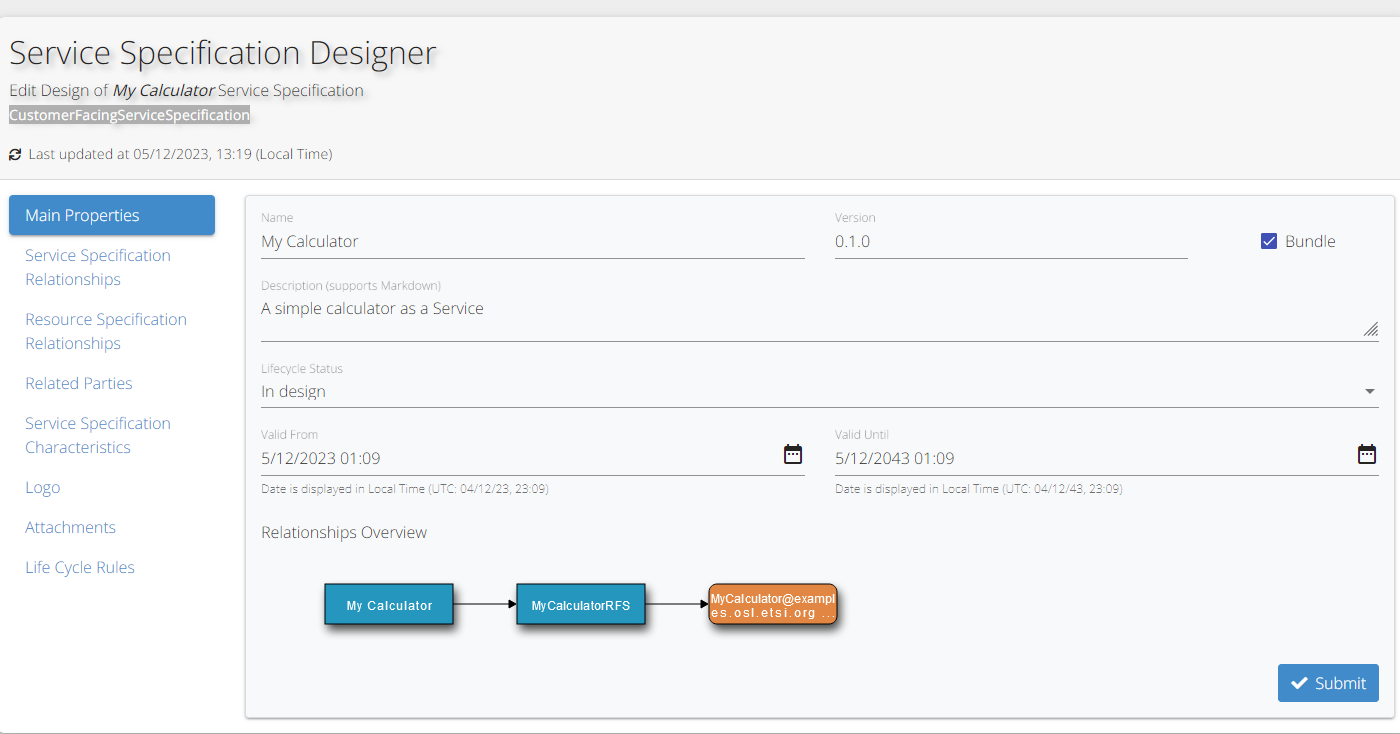This screenshot has width=1400, height=734.
Task: Select the orange MyCalculator@examples resource node
Action: coord(772,605)
